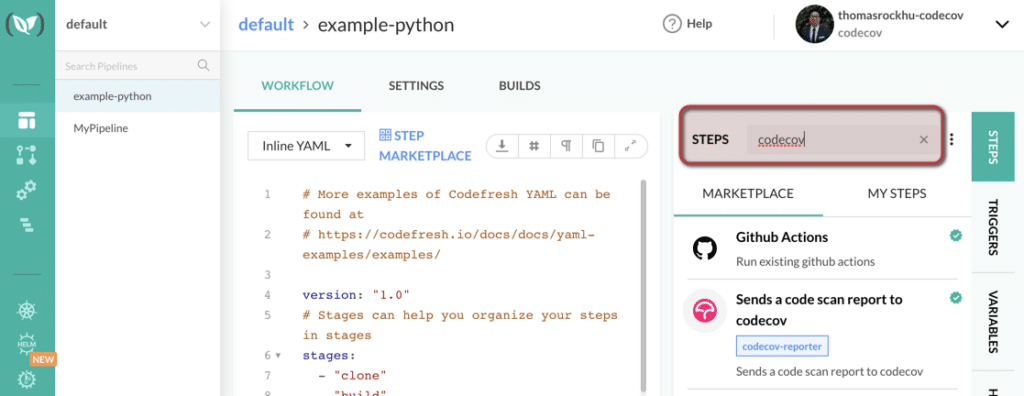Click the pilcrow paragraph toolbar icon

pyautogui.click(x=566, y=146)
